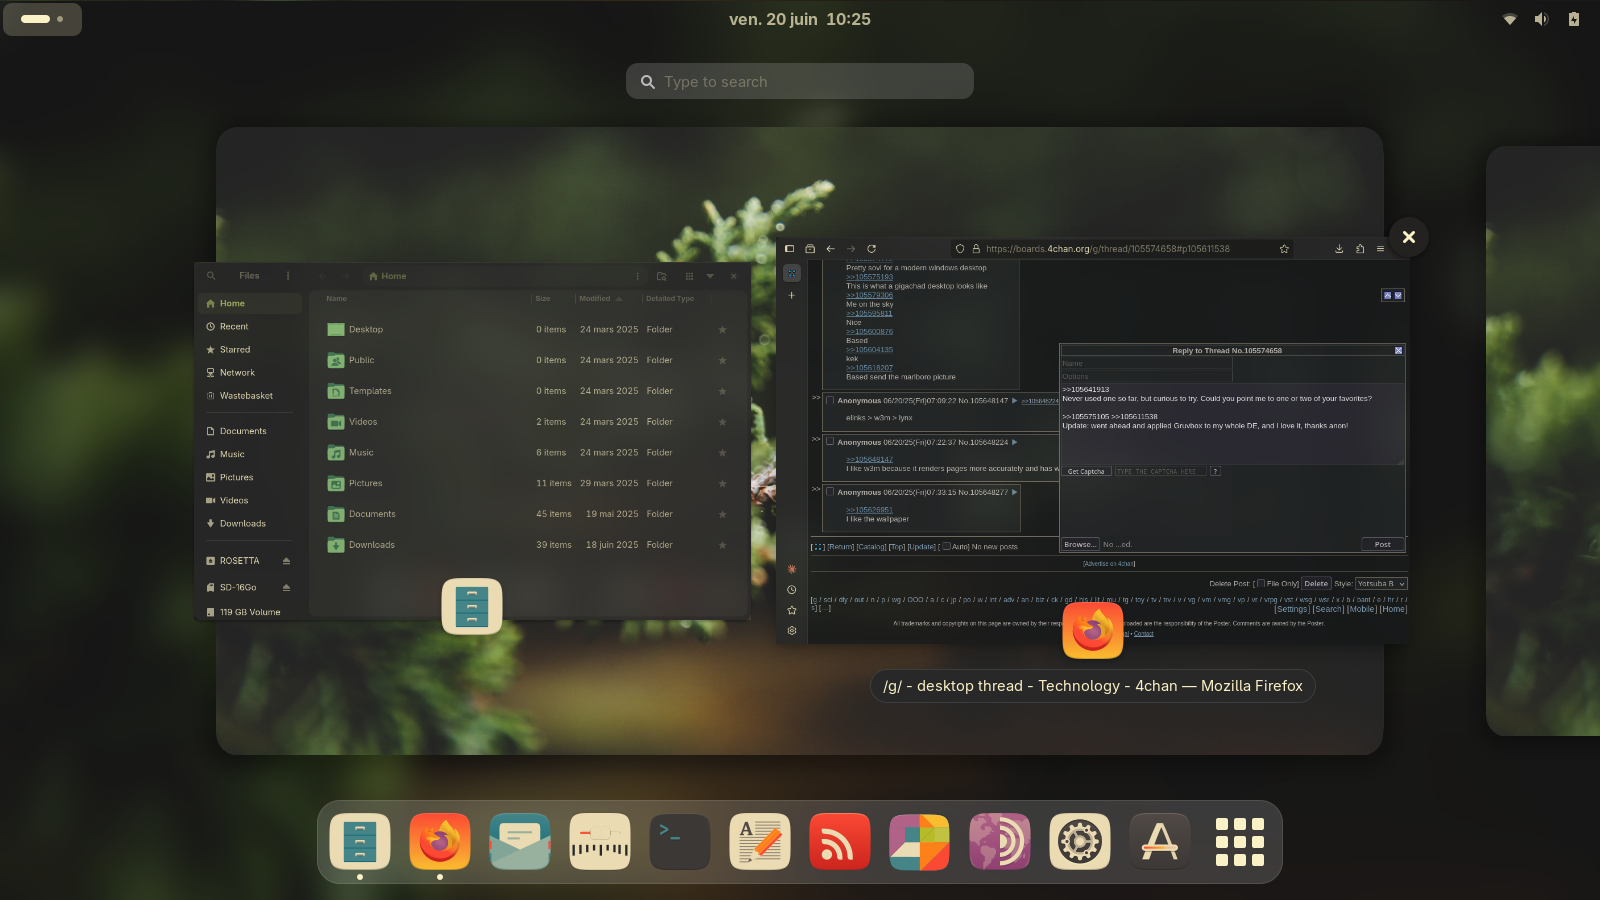1600x900 pixels.
Task: Click the Post button in reply form
Action: click(1383, 545)
